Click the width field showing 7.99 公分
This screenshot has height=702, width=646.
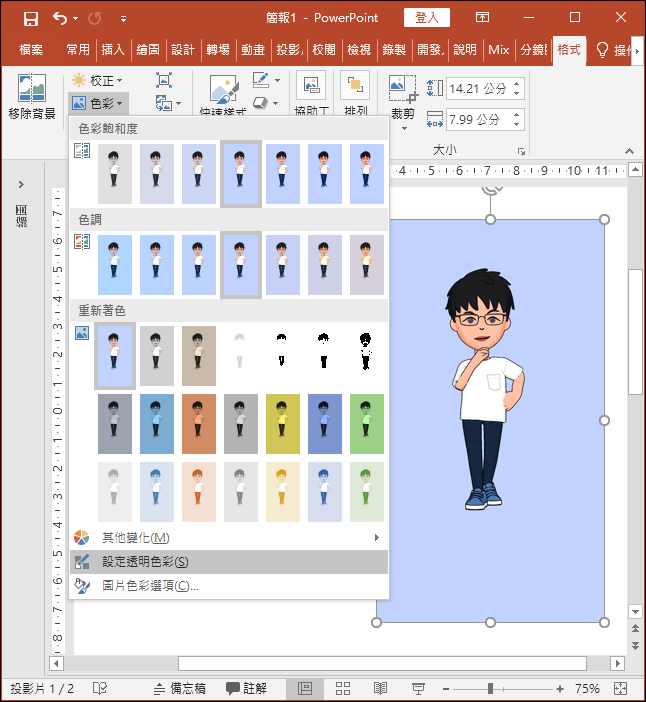click(478, 119)
